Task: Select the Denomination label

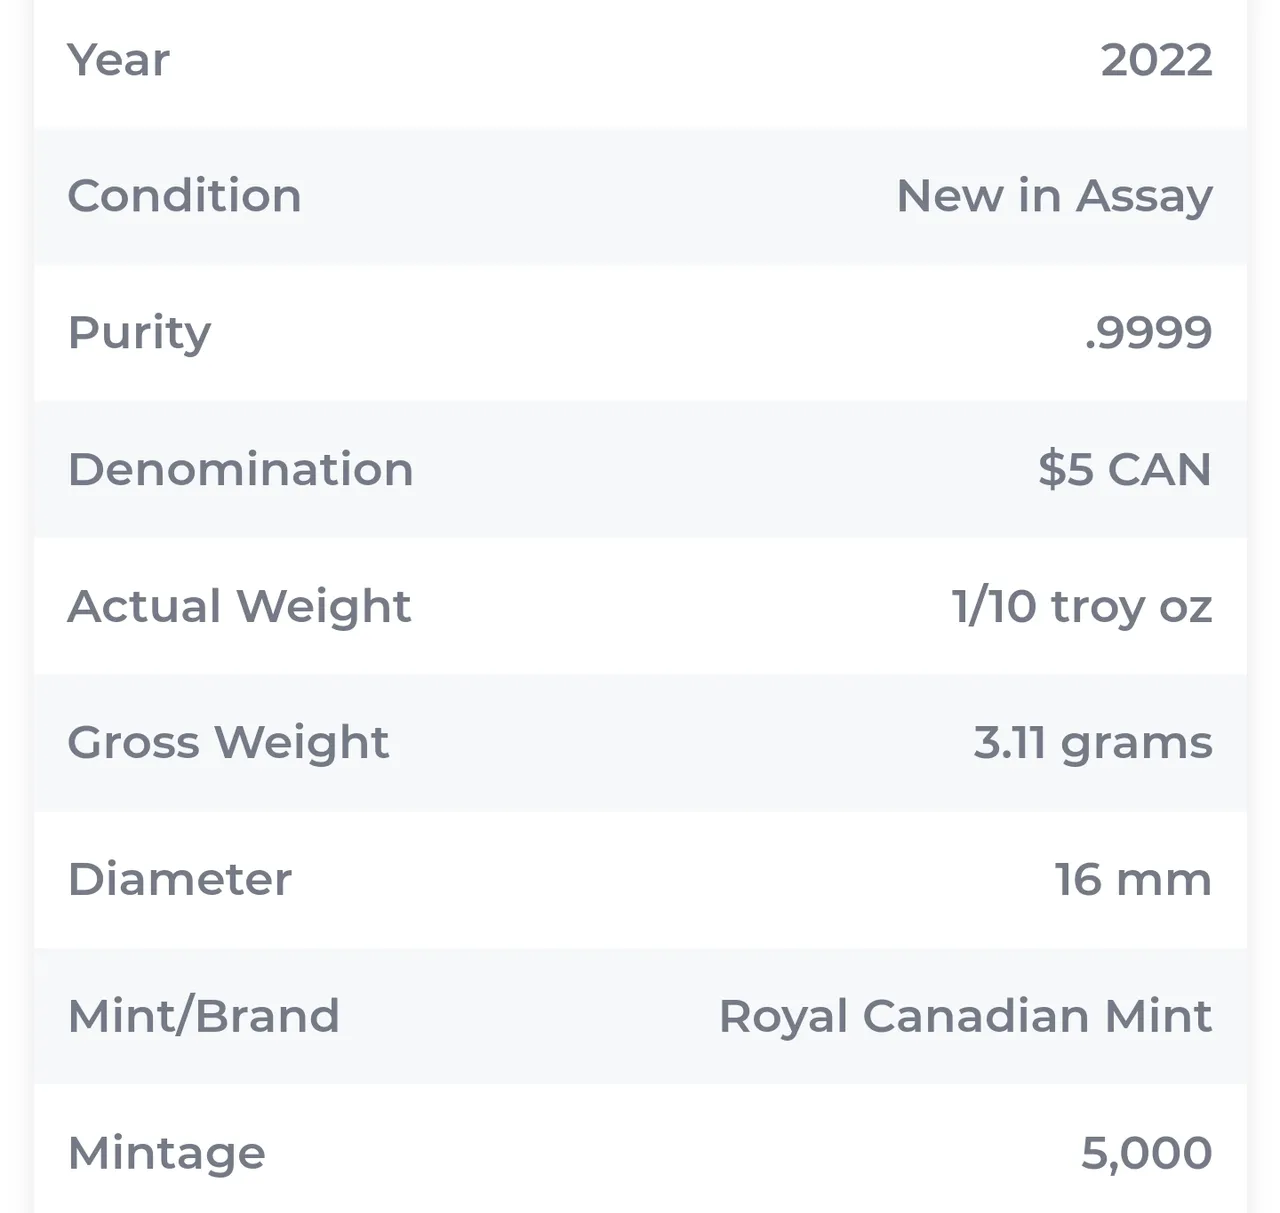Action: pyautogui.click(x=240, y=470)
